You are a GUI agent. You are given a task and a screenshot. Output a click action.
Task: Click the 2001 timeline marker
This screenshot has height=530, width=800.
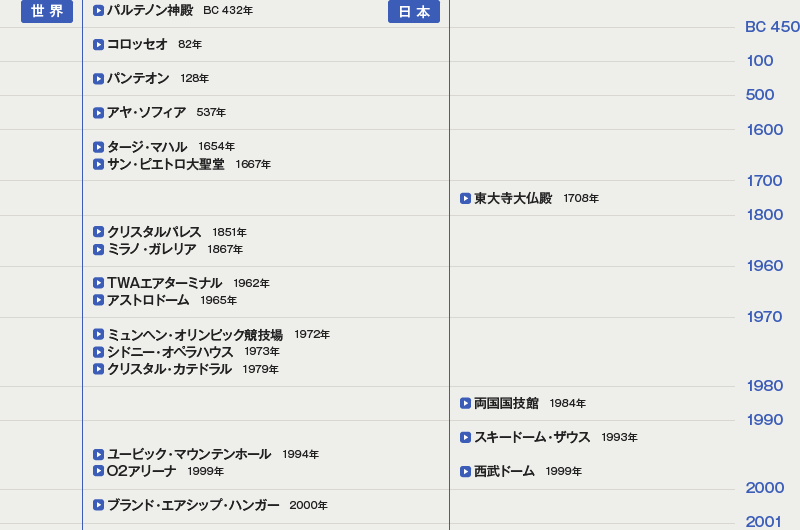(763, 522)
